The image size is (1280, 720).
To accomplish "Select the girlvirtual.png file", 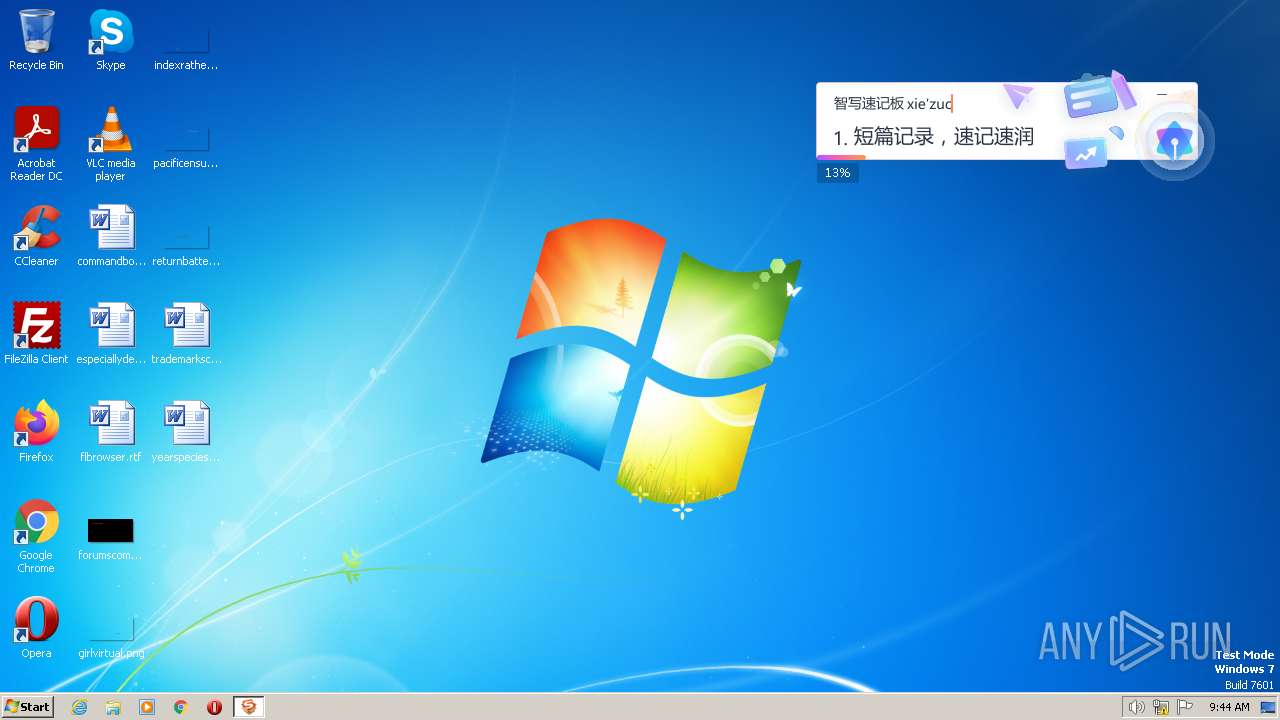I will point(111,636).
